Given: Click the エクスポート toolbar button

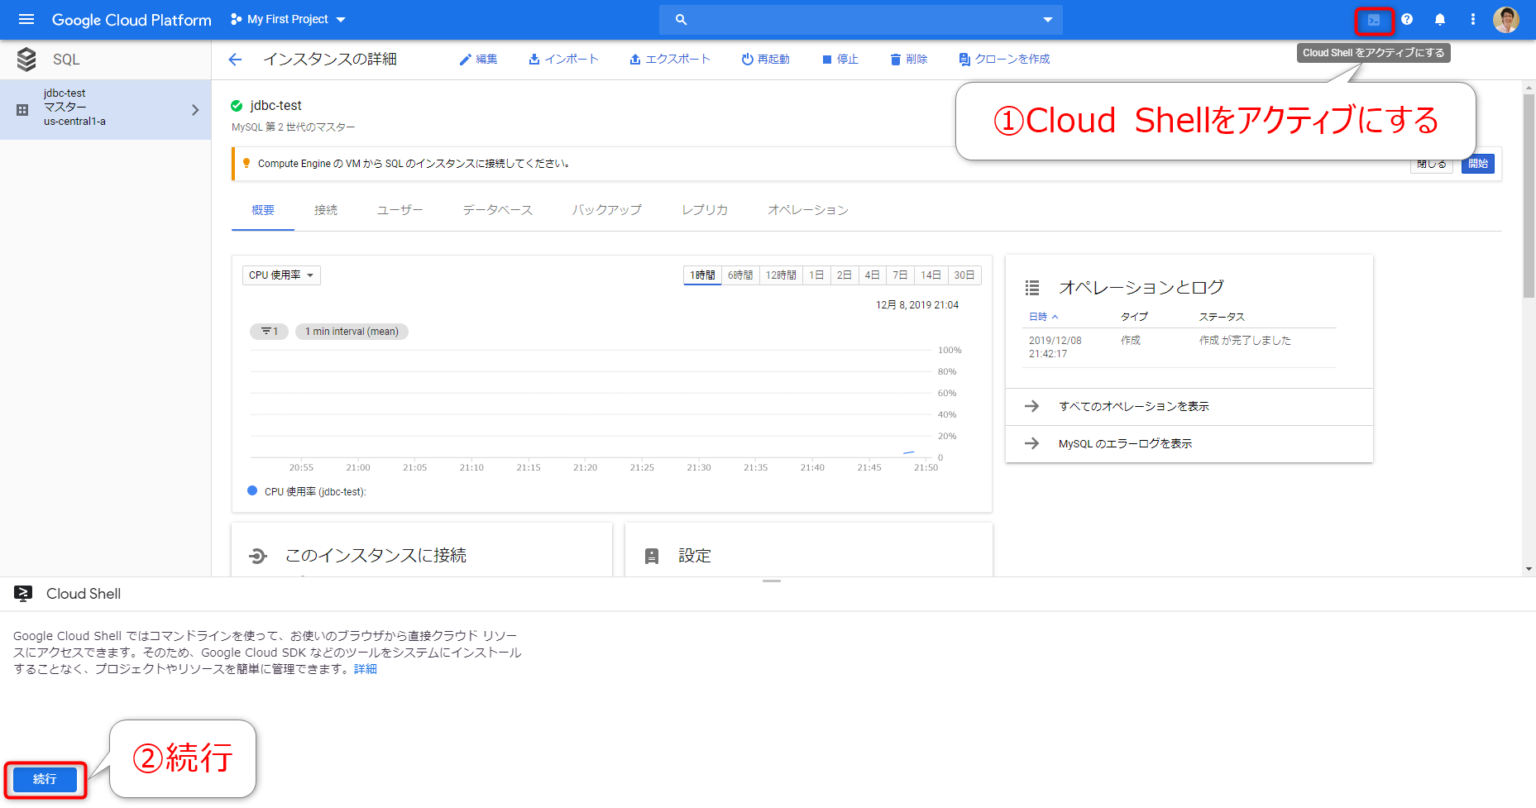Looking at the screenshot, I should [x=669, y=59].
